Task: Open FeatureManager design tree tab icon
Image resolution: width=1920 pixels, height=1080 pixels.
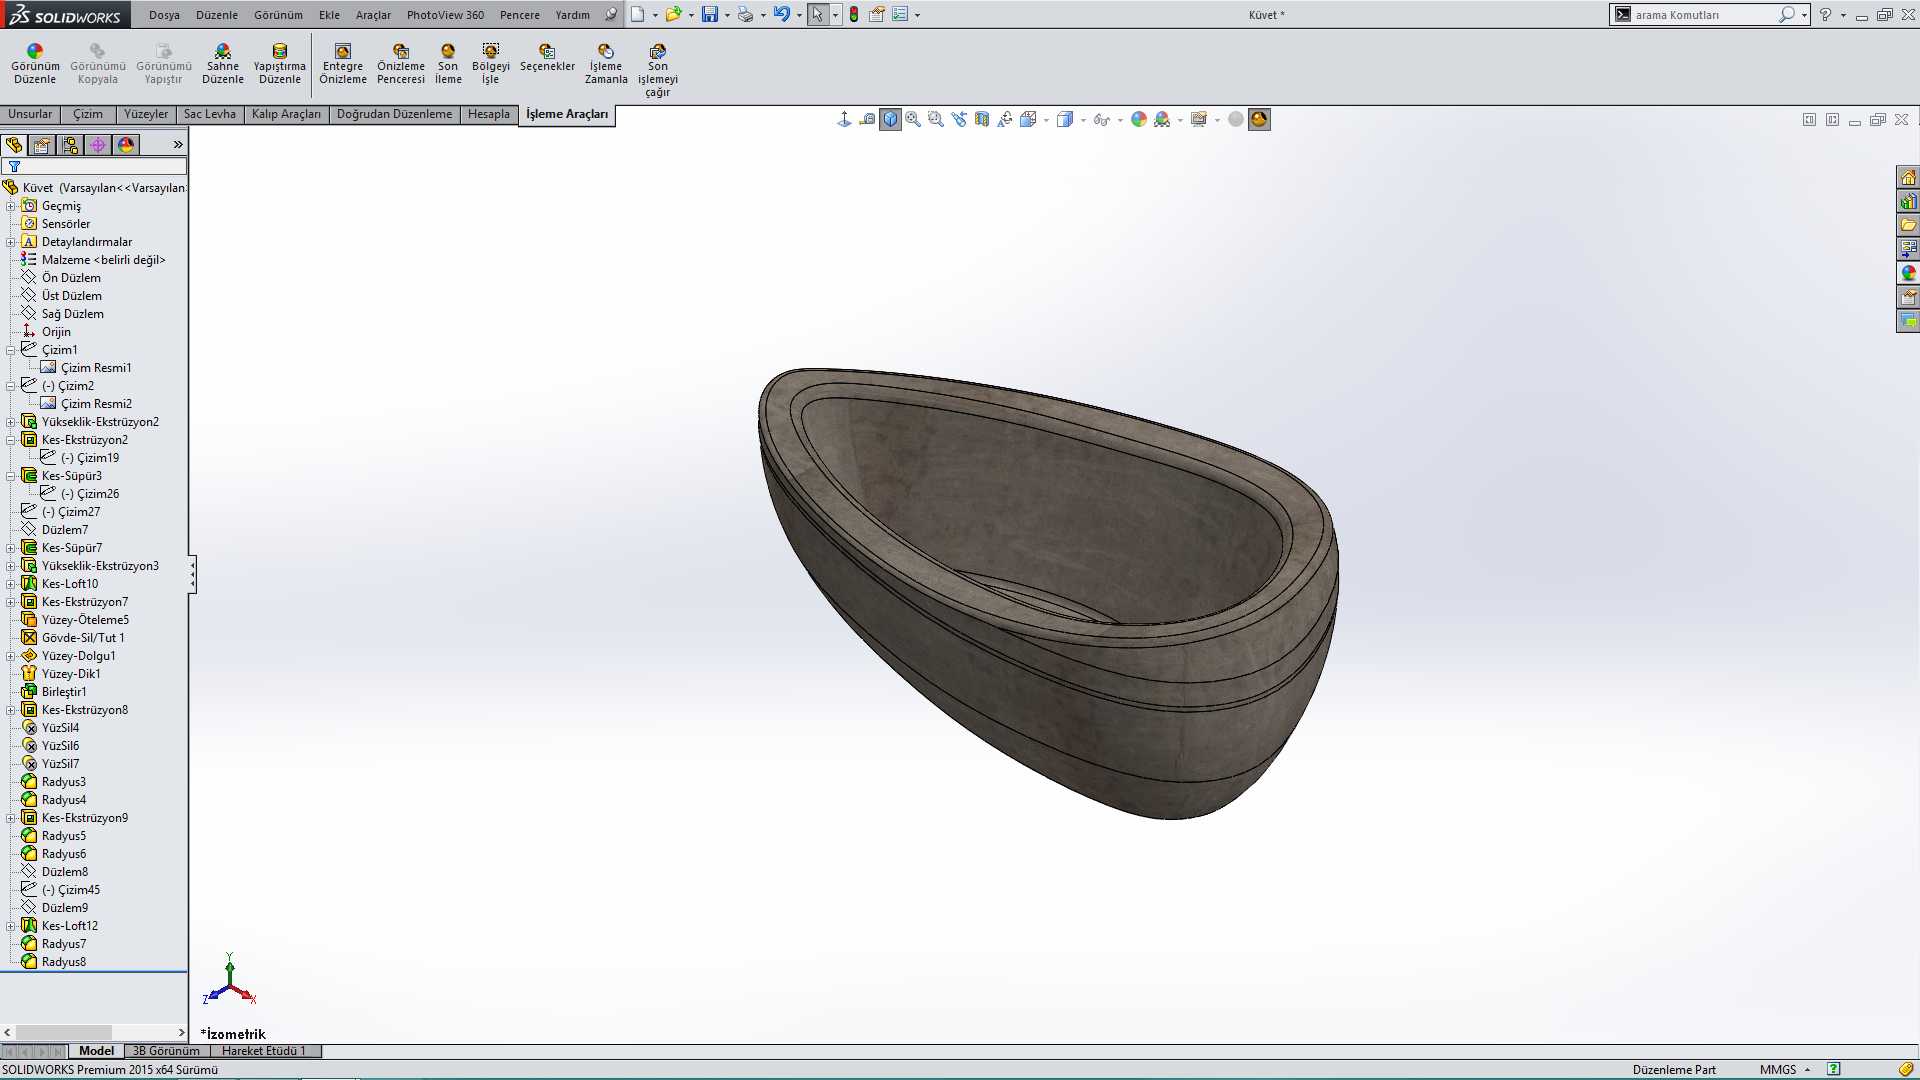Action: (14, 145)
